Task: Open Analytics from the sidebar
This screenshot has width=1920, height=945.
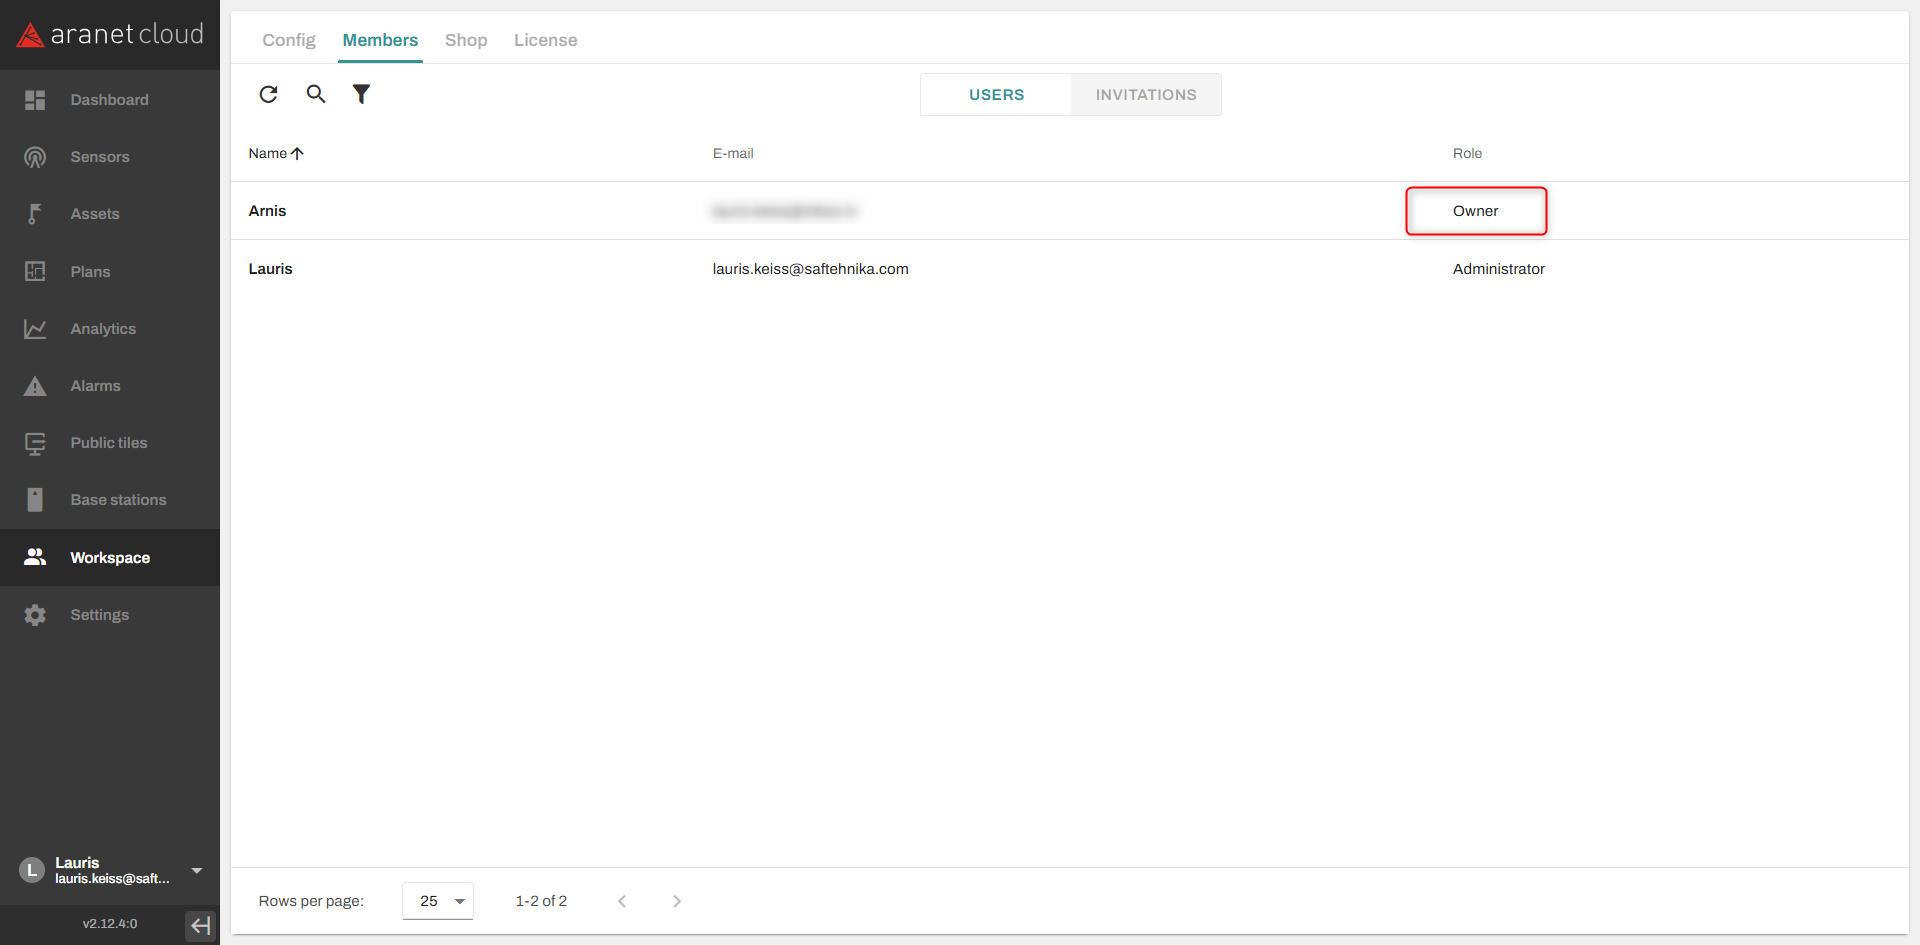Action: (103, 329)
